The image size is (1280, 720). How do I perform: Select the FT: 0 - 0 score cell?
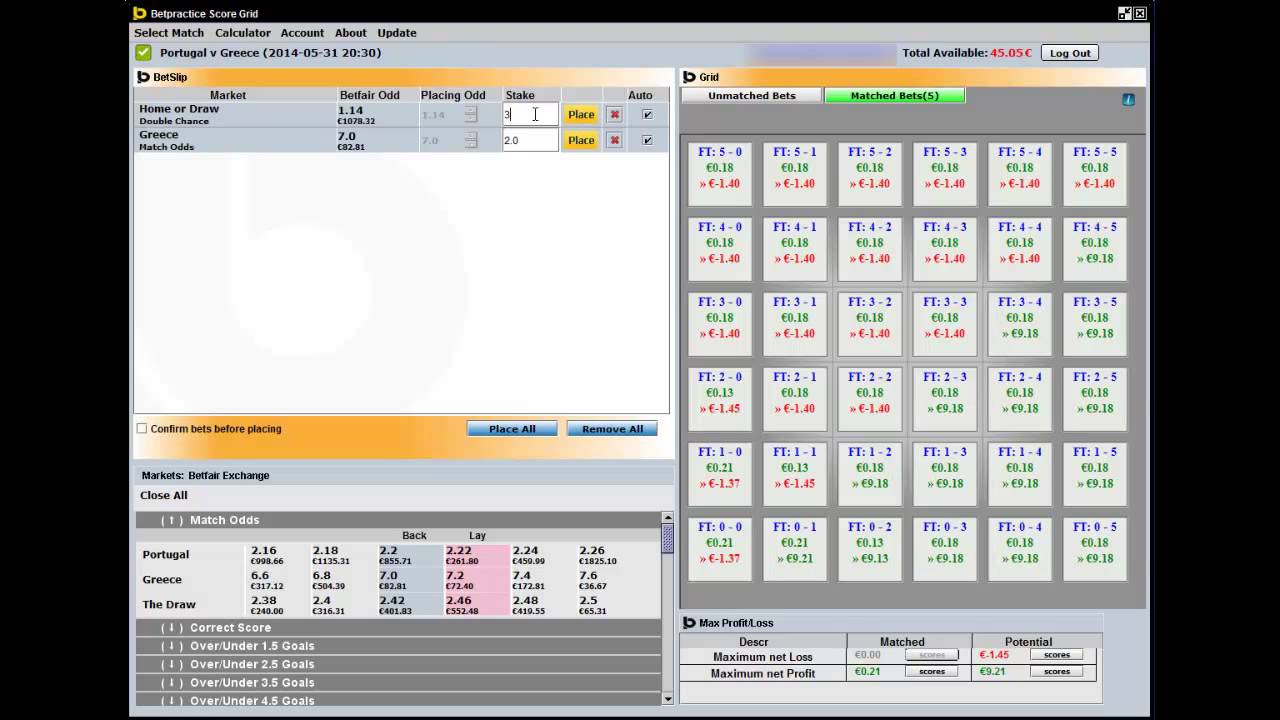click(720, 549)
